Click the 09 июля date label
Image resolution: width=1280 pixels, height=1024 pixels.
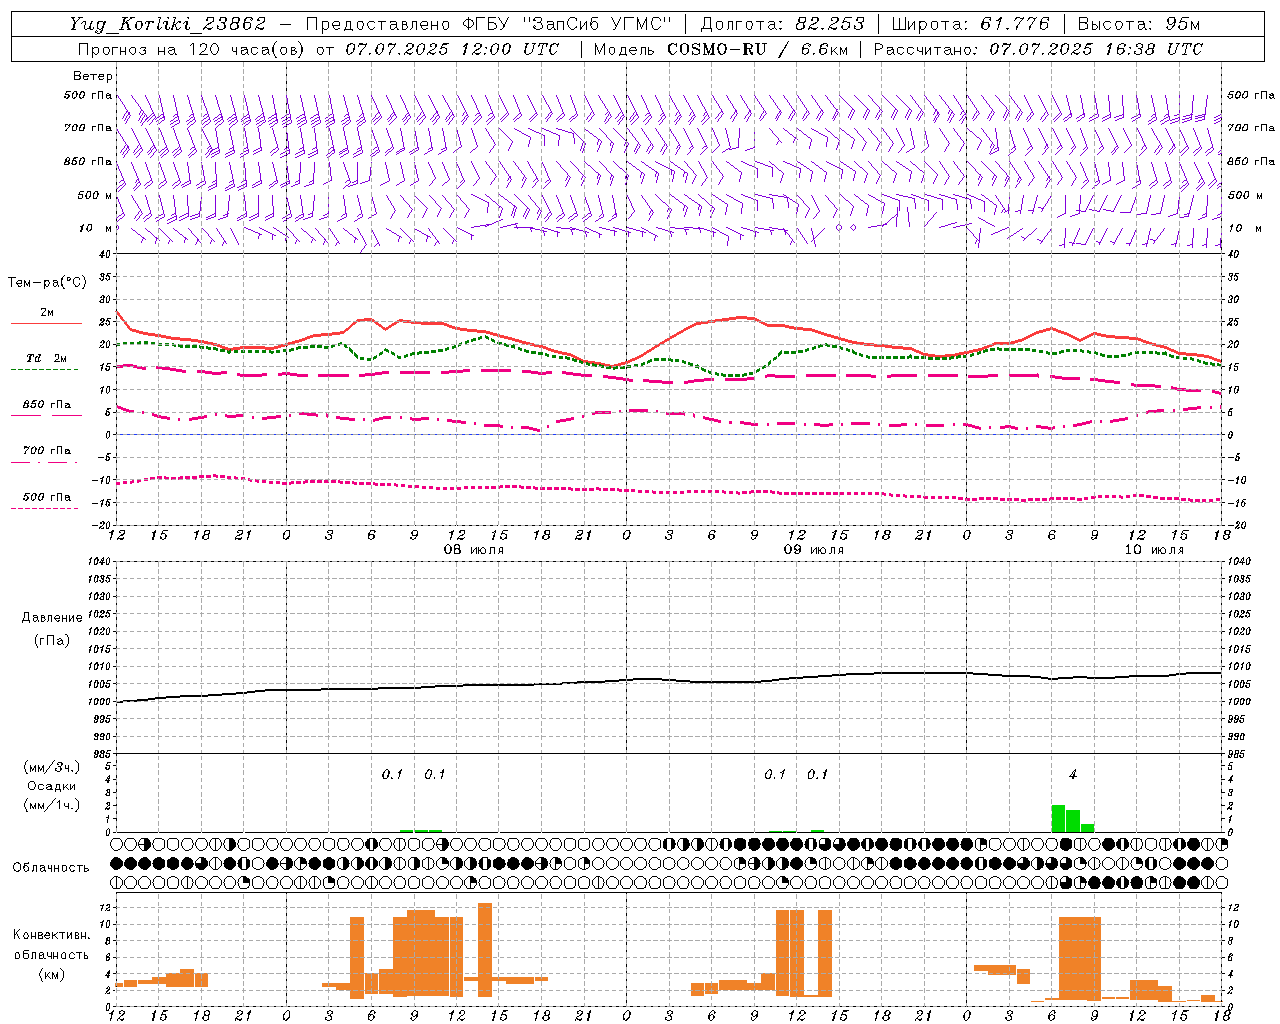[x=813, y=550]
